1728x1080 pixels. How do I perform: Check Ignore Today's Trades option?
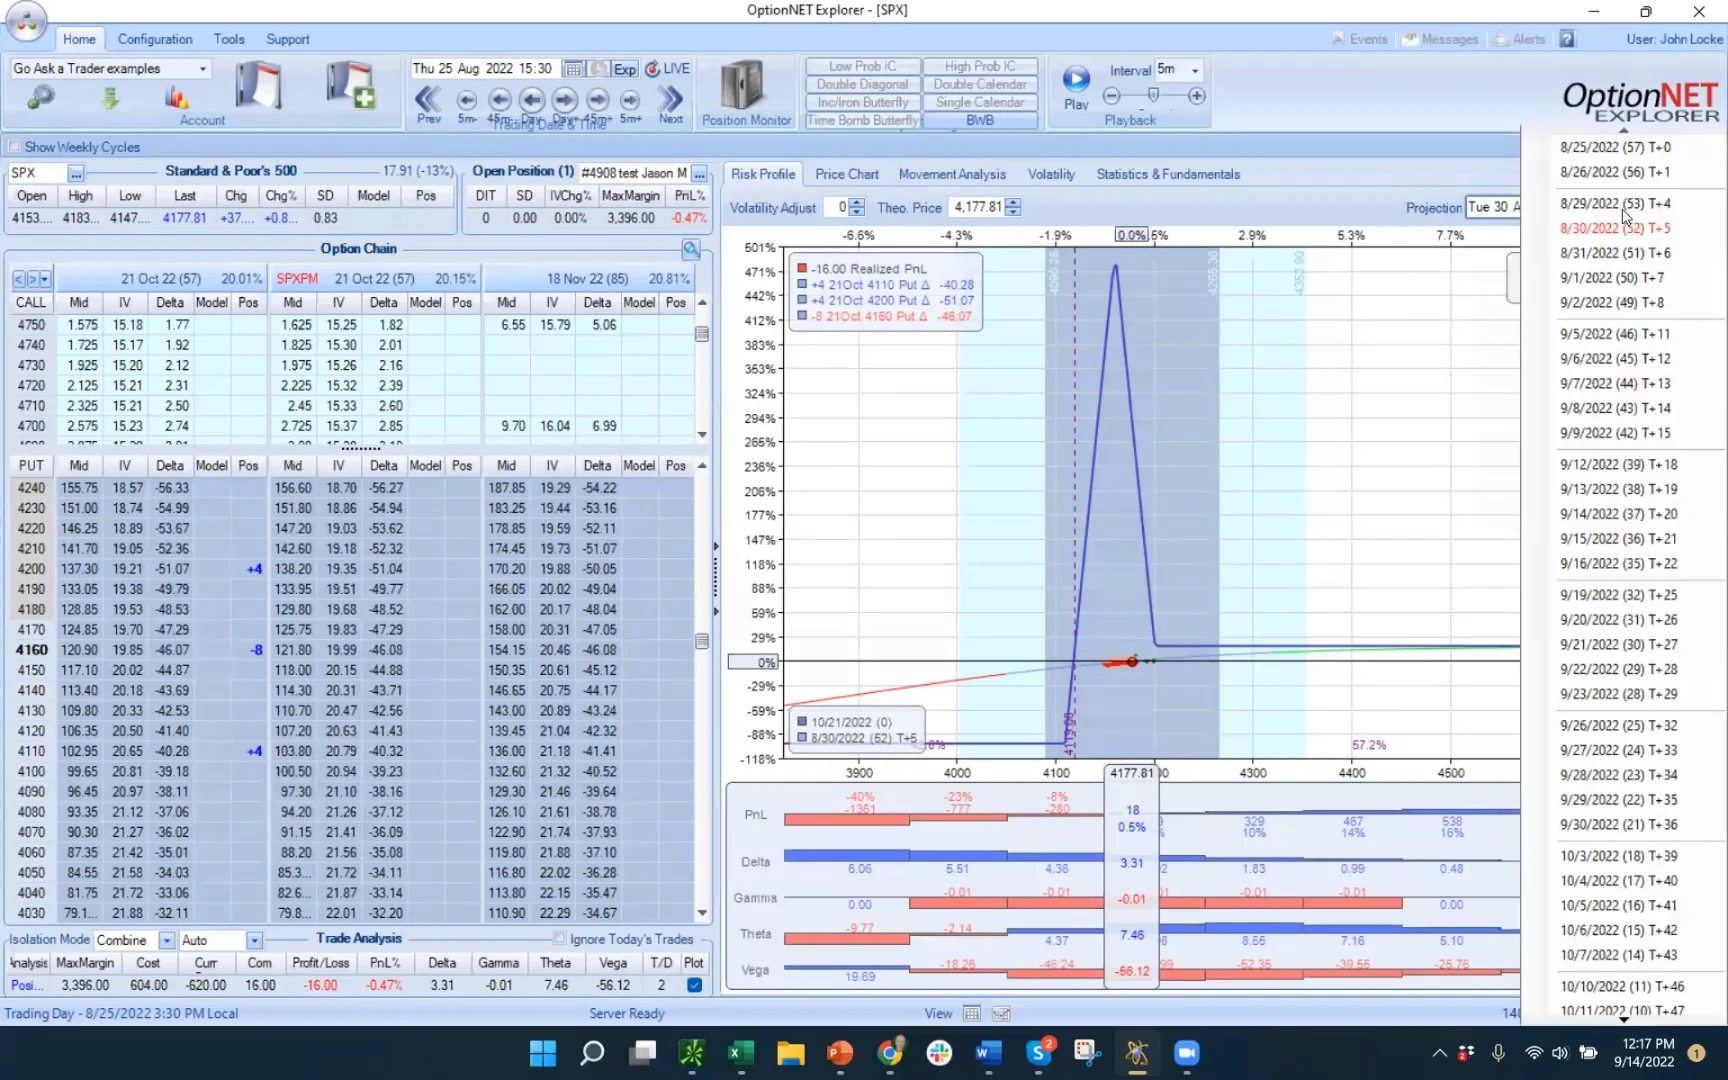[559, 938]
